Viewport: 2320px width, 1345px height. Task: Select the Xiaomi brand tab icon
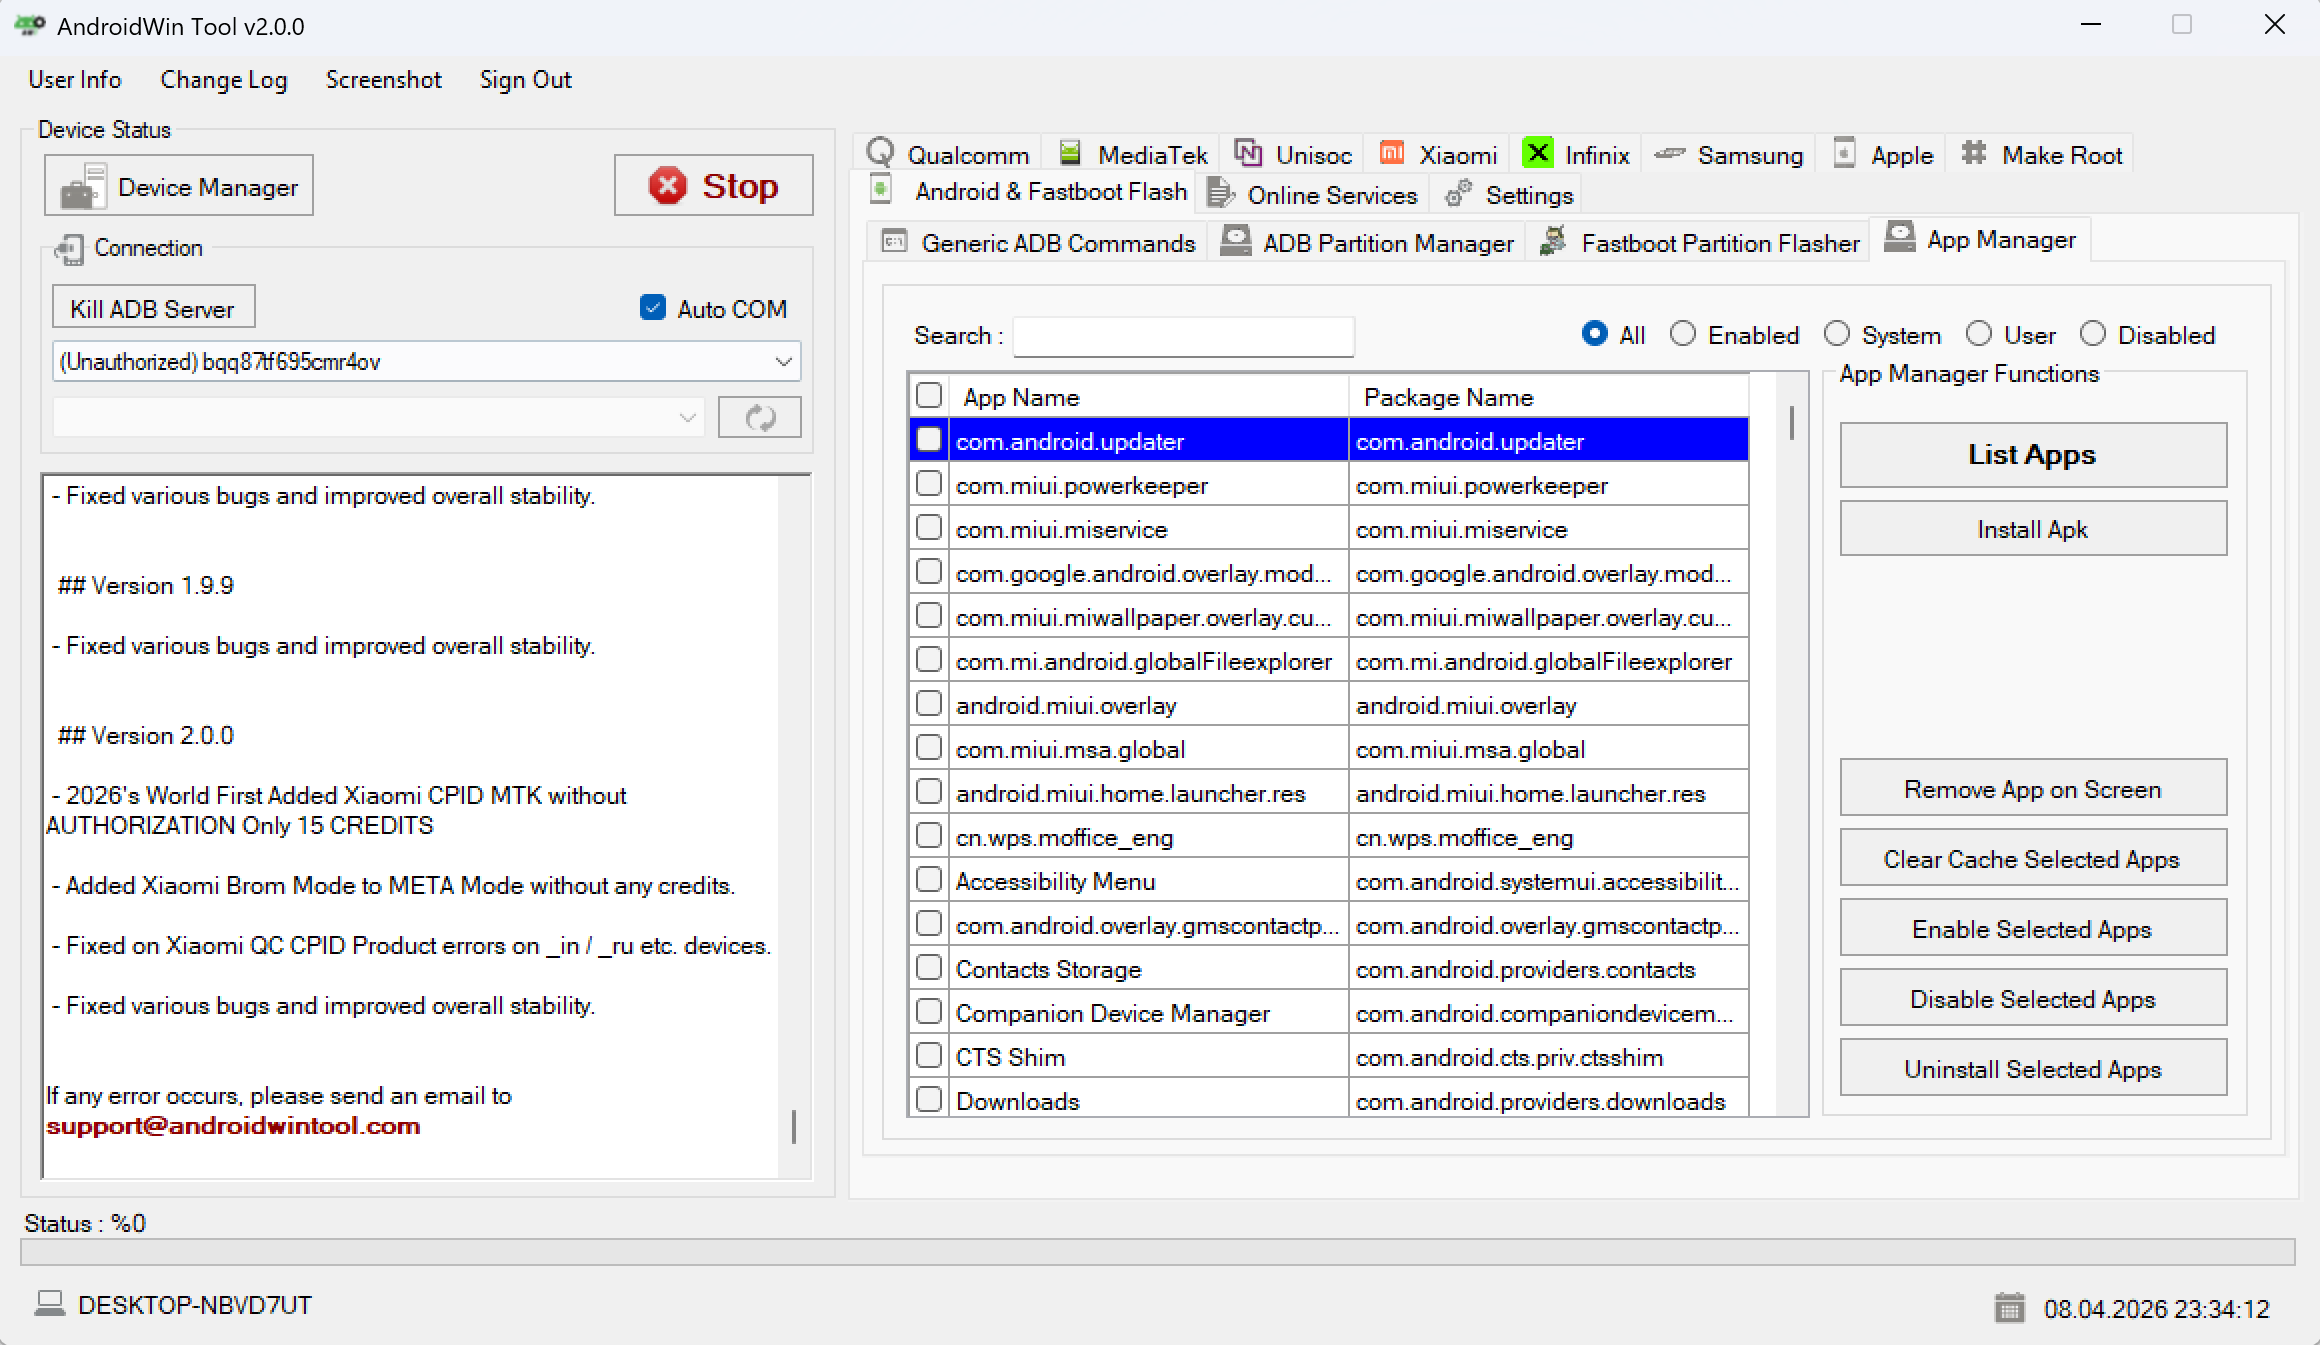1391,153
